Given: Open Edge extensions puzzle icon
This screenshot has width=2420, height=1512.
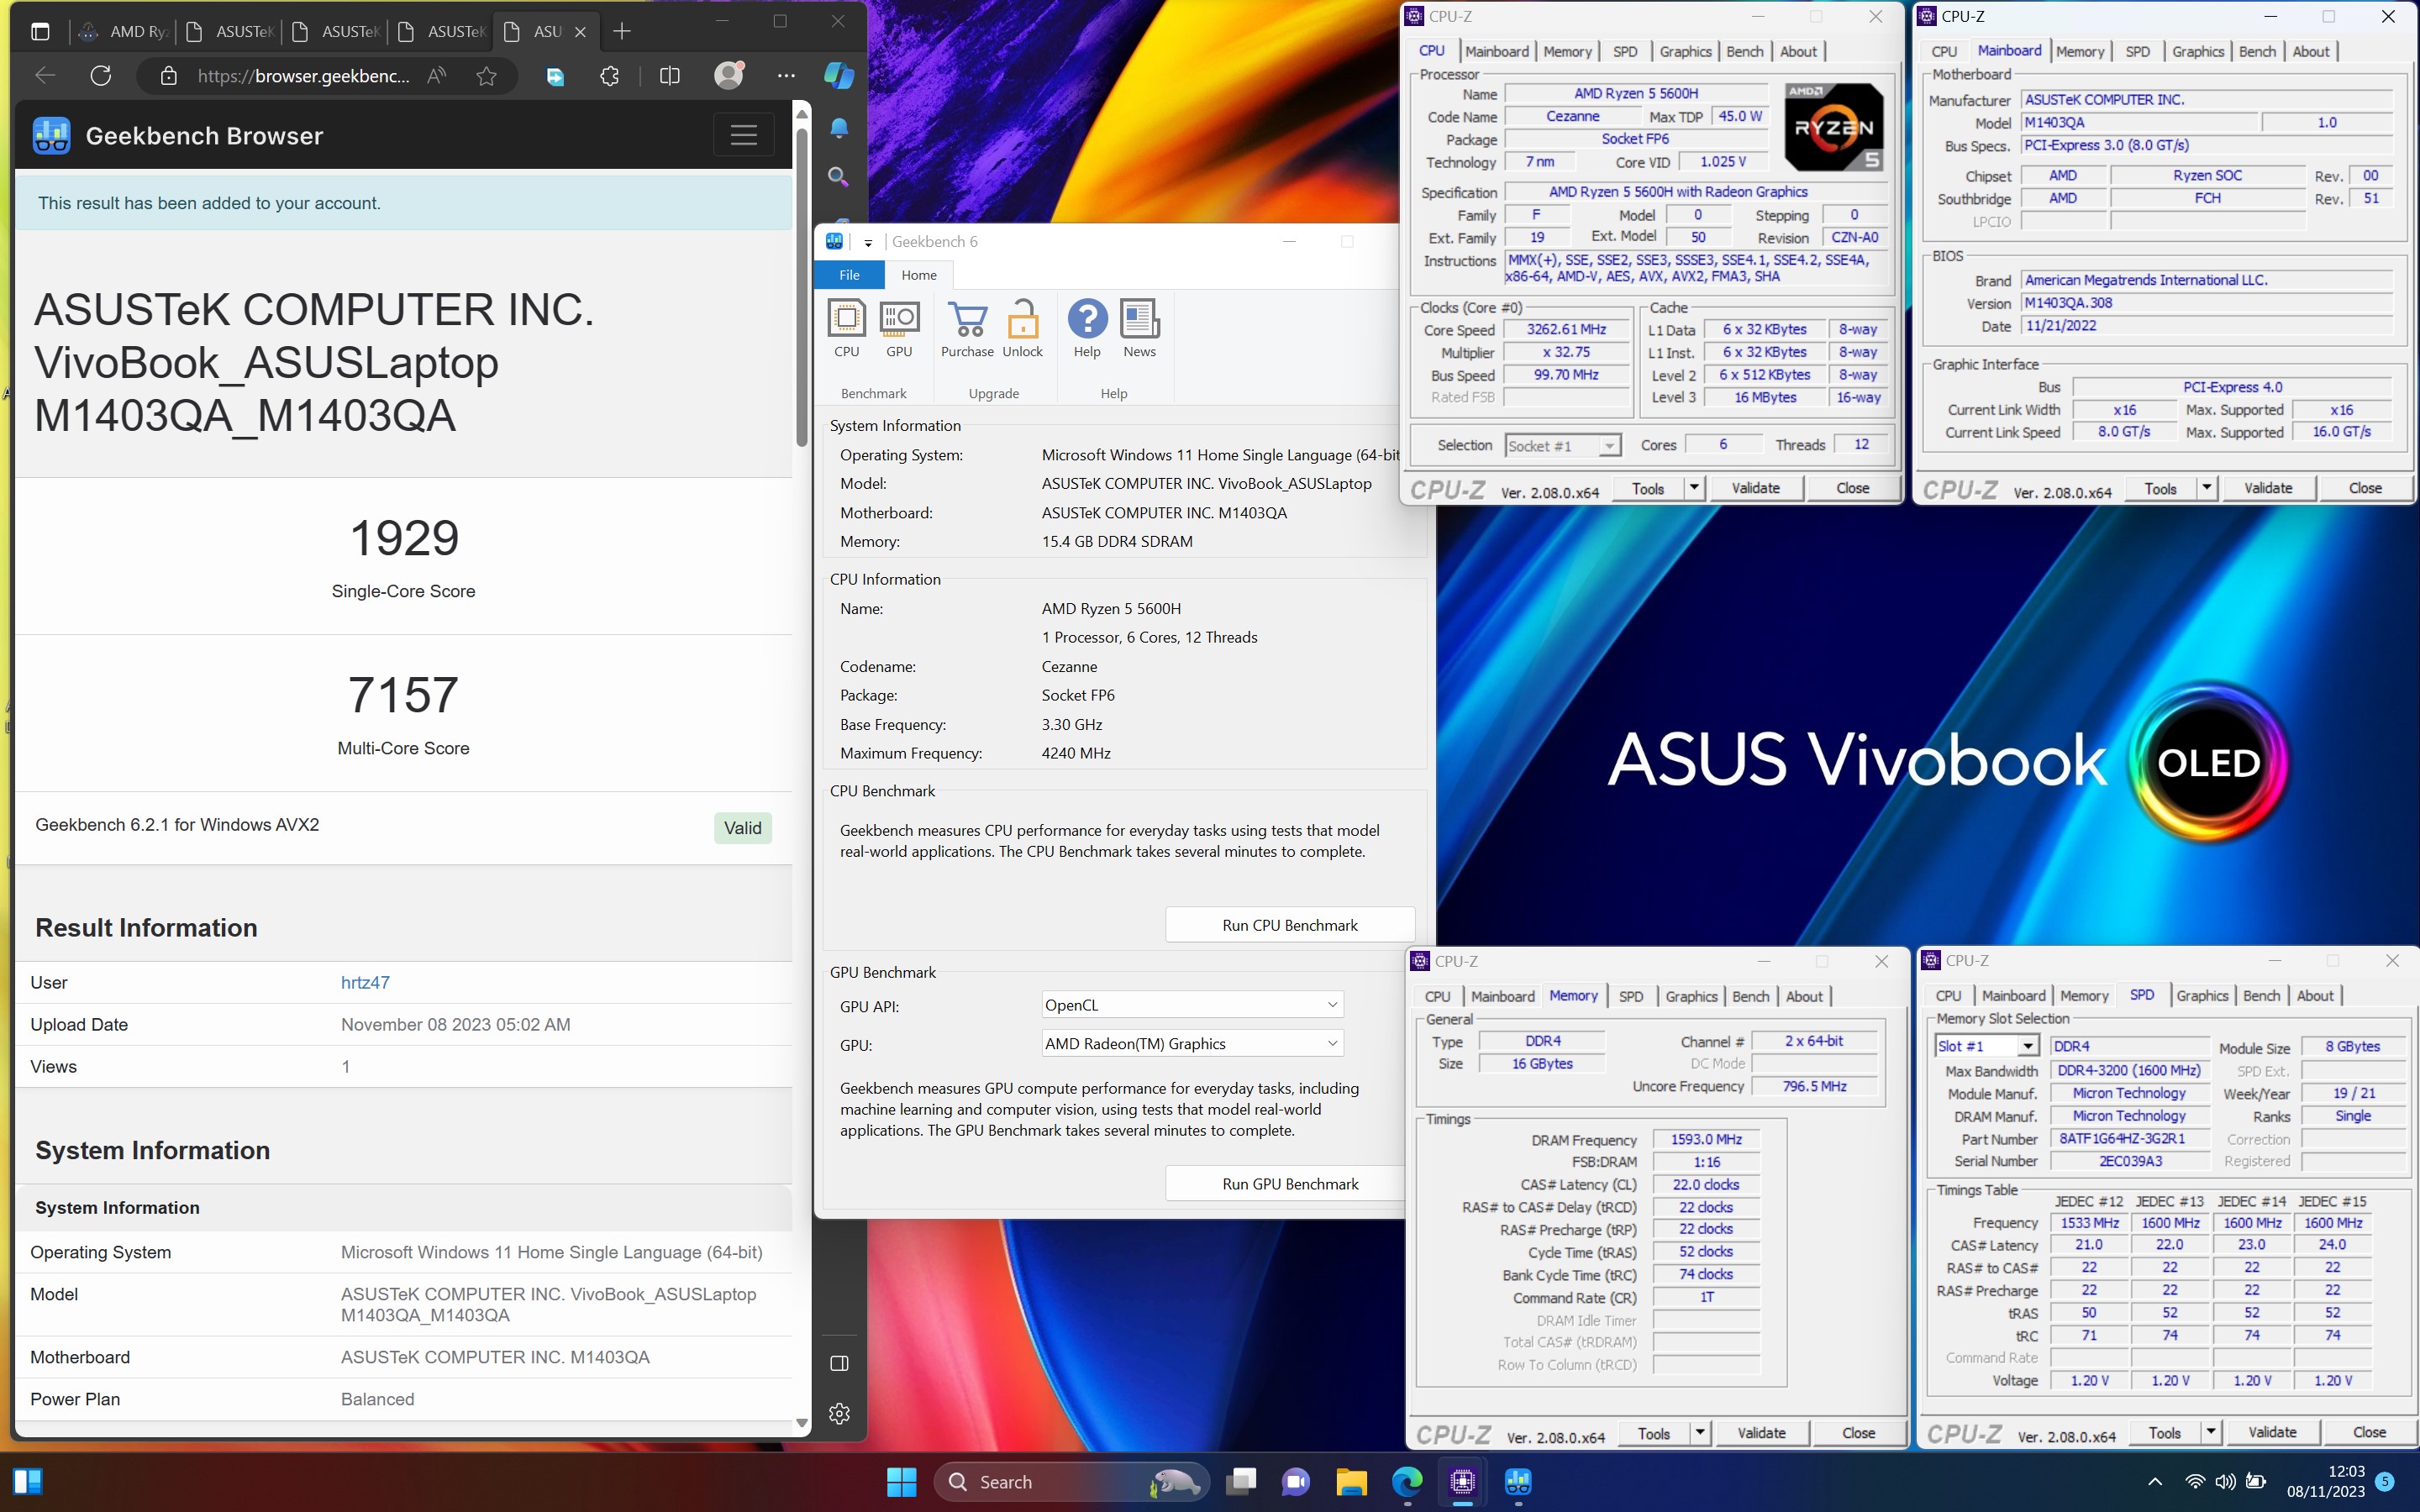Looking at the screenshot, I should click(x=609, y=76).
